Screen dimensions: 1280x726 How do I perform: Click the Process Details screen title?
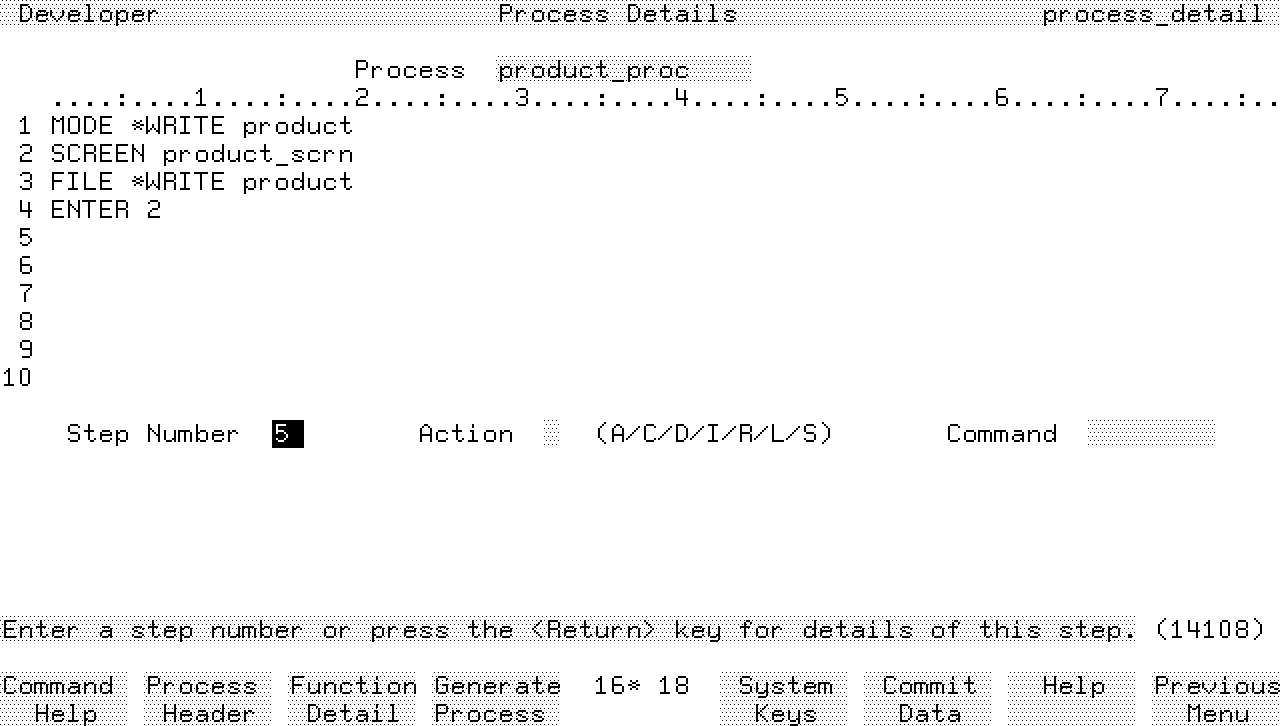pos(617,14)
